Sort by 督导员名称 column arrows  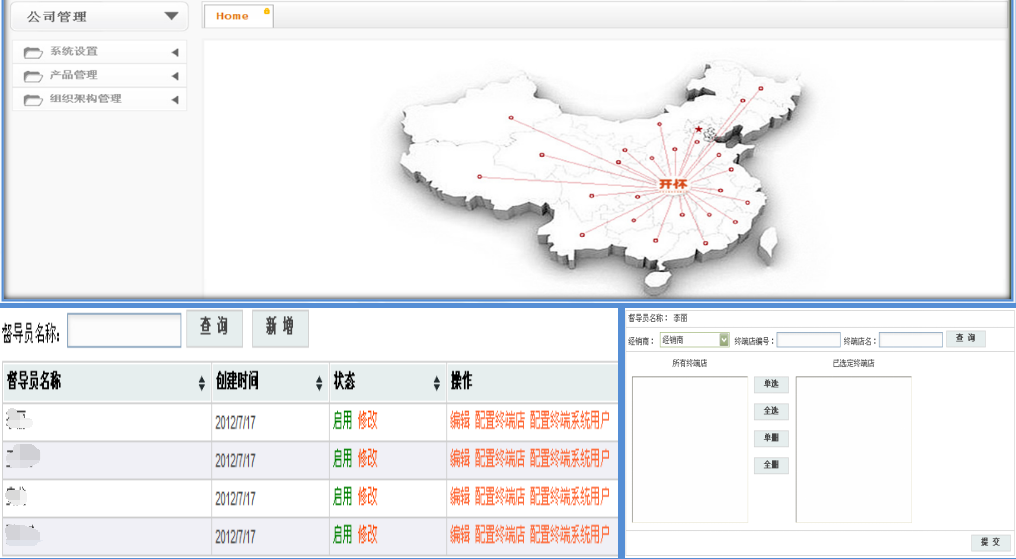(202, 383)
